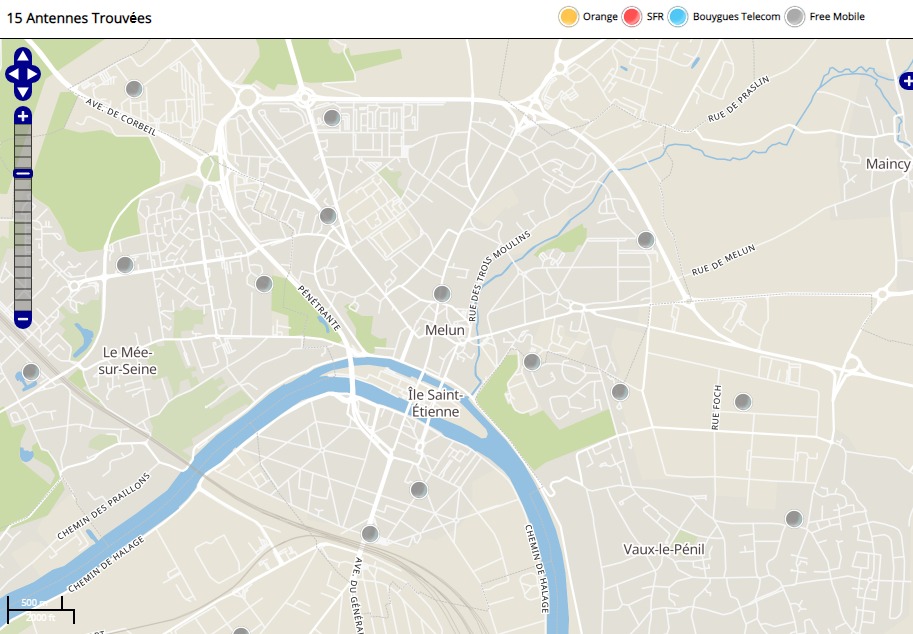Image resolution: width=913 pixels, height=634 pixels.
Task: Click antenna marker right of Rue Foch
Action: [x=743, y=402]
